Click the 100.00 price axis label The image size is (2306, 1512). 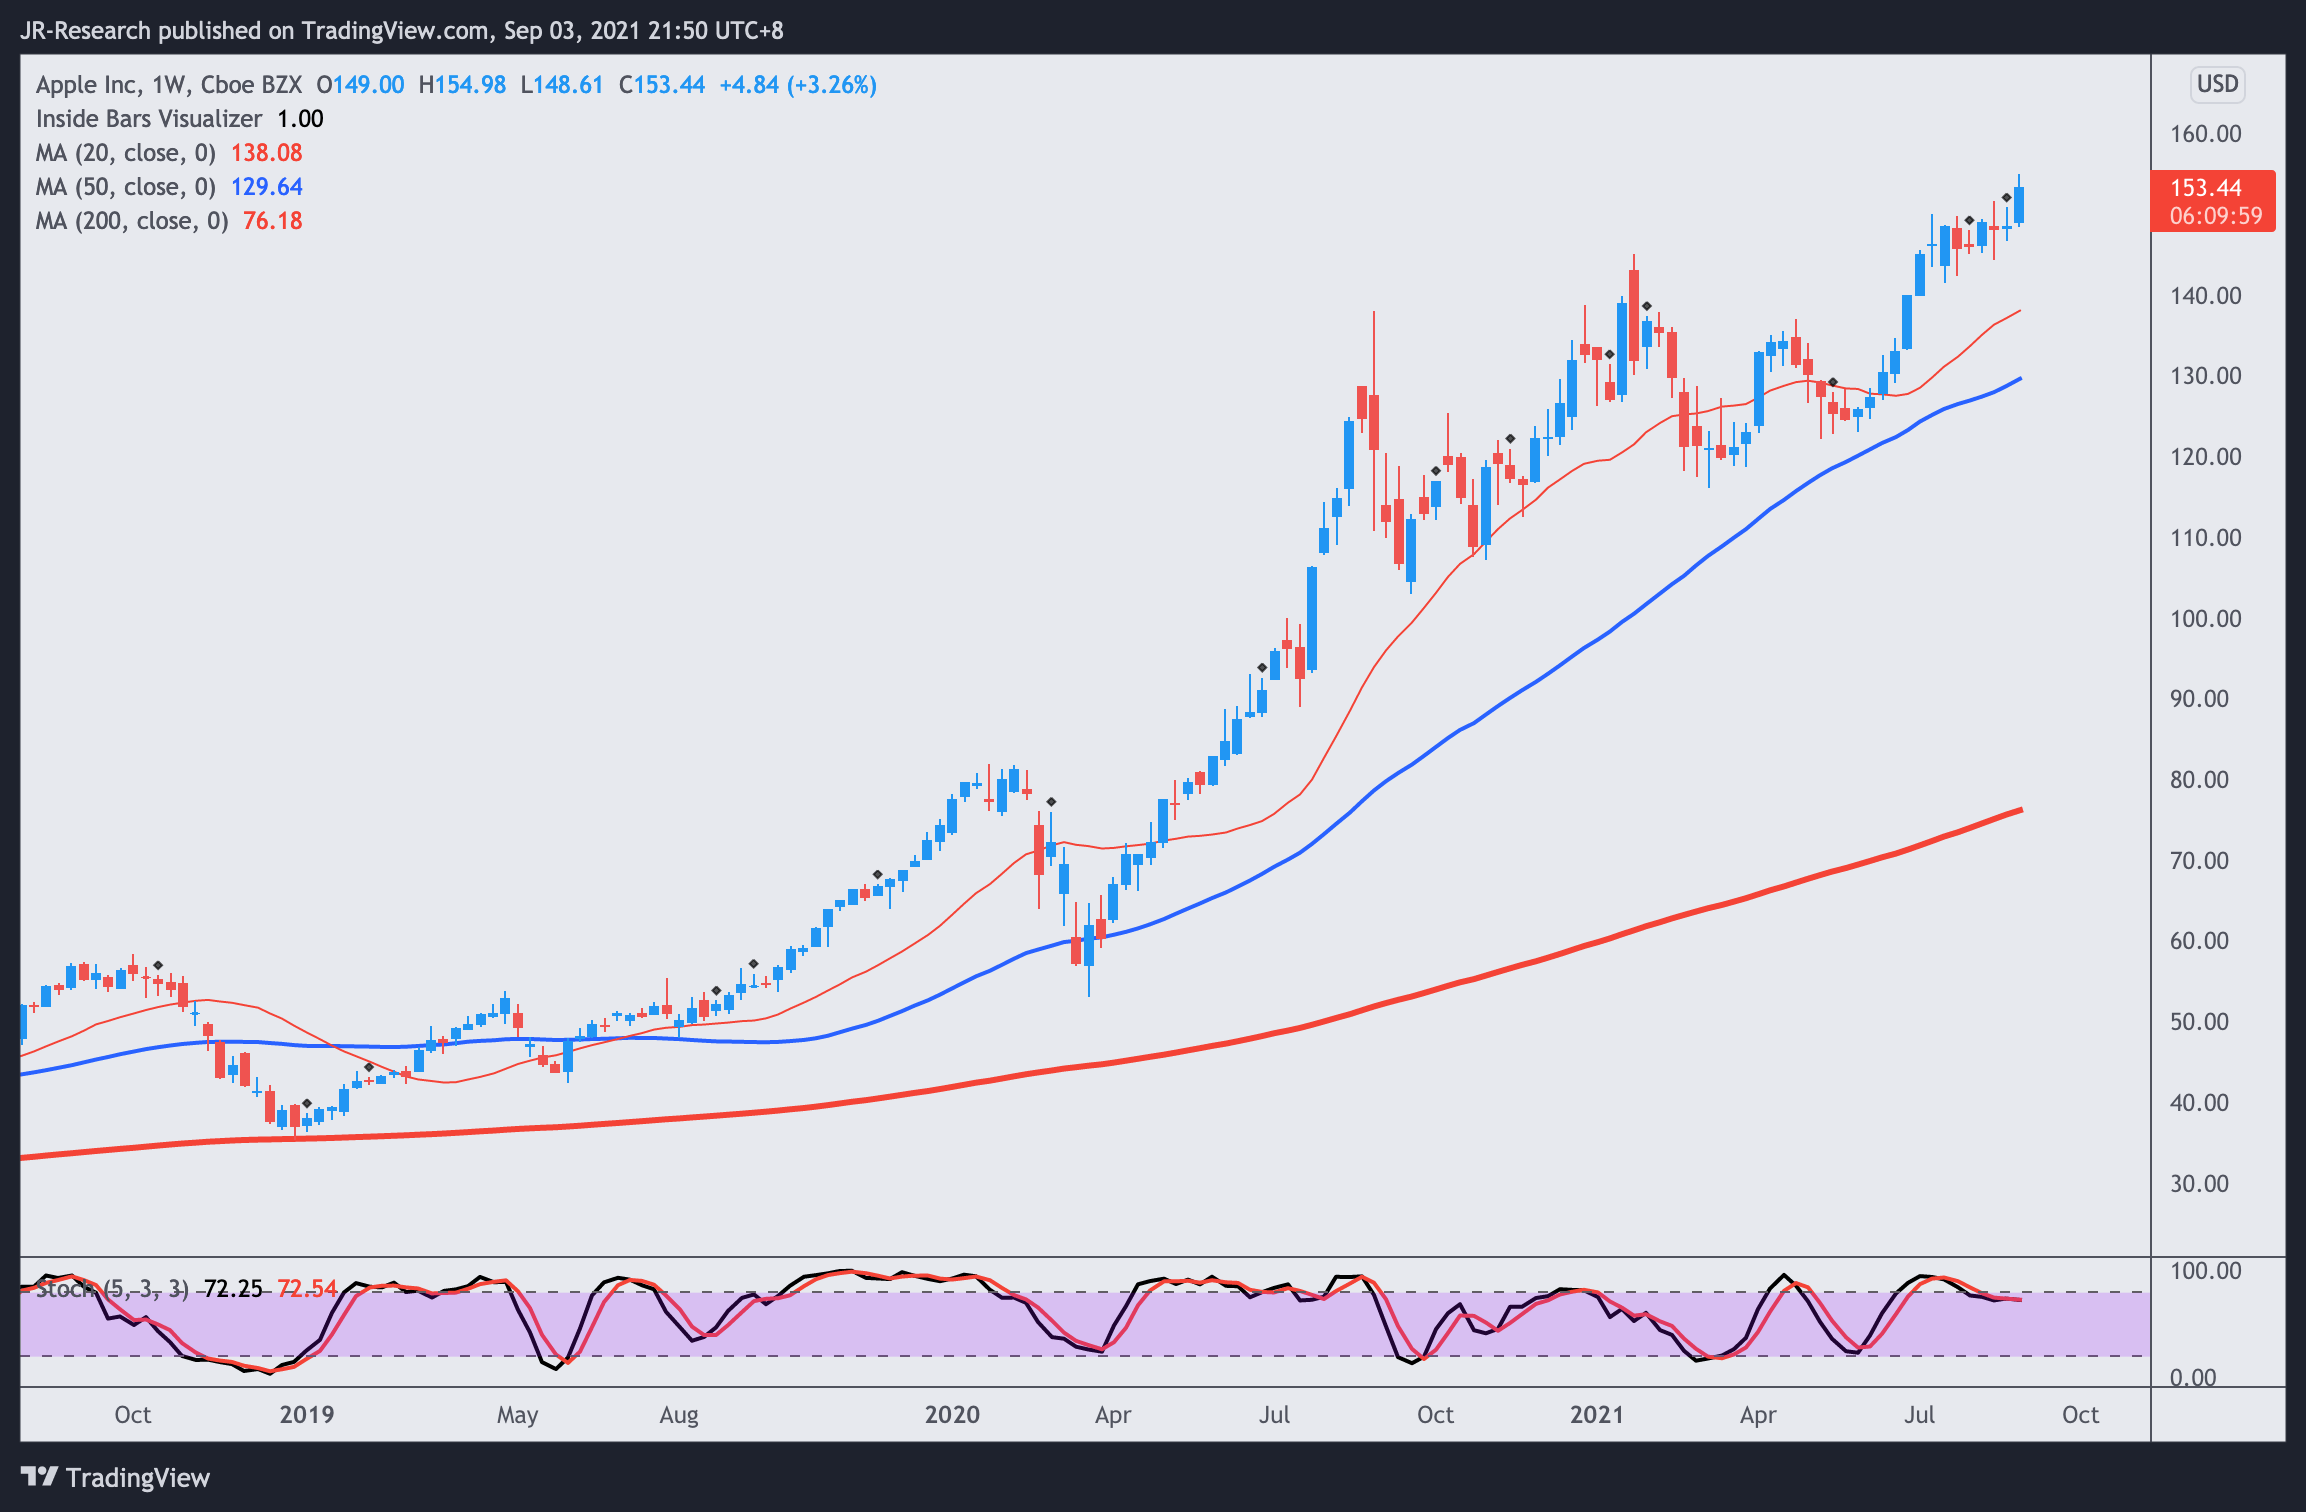click(x=2205, y=619)
